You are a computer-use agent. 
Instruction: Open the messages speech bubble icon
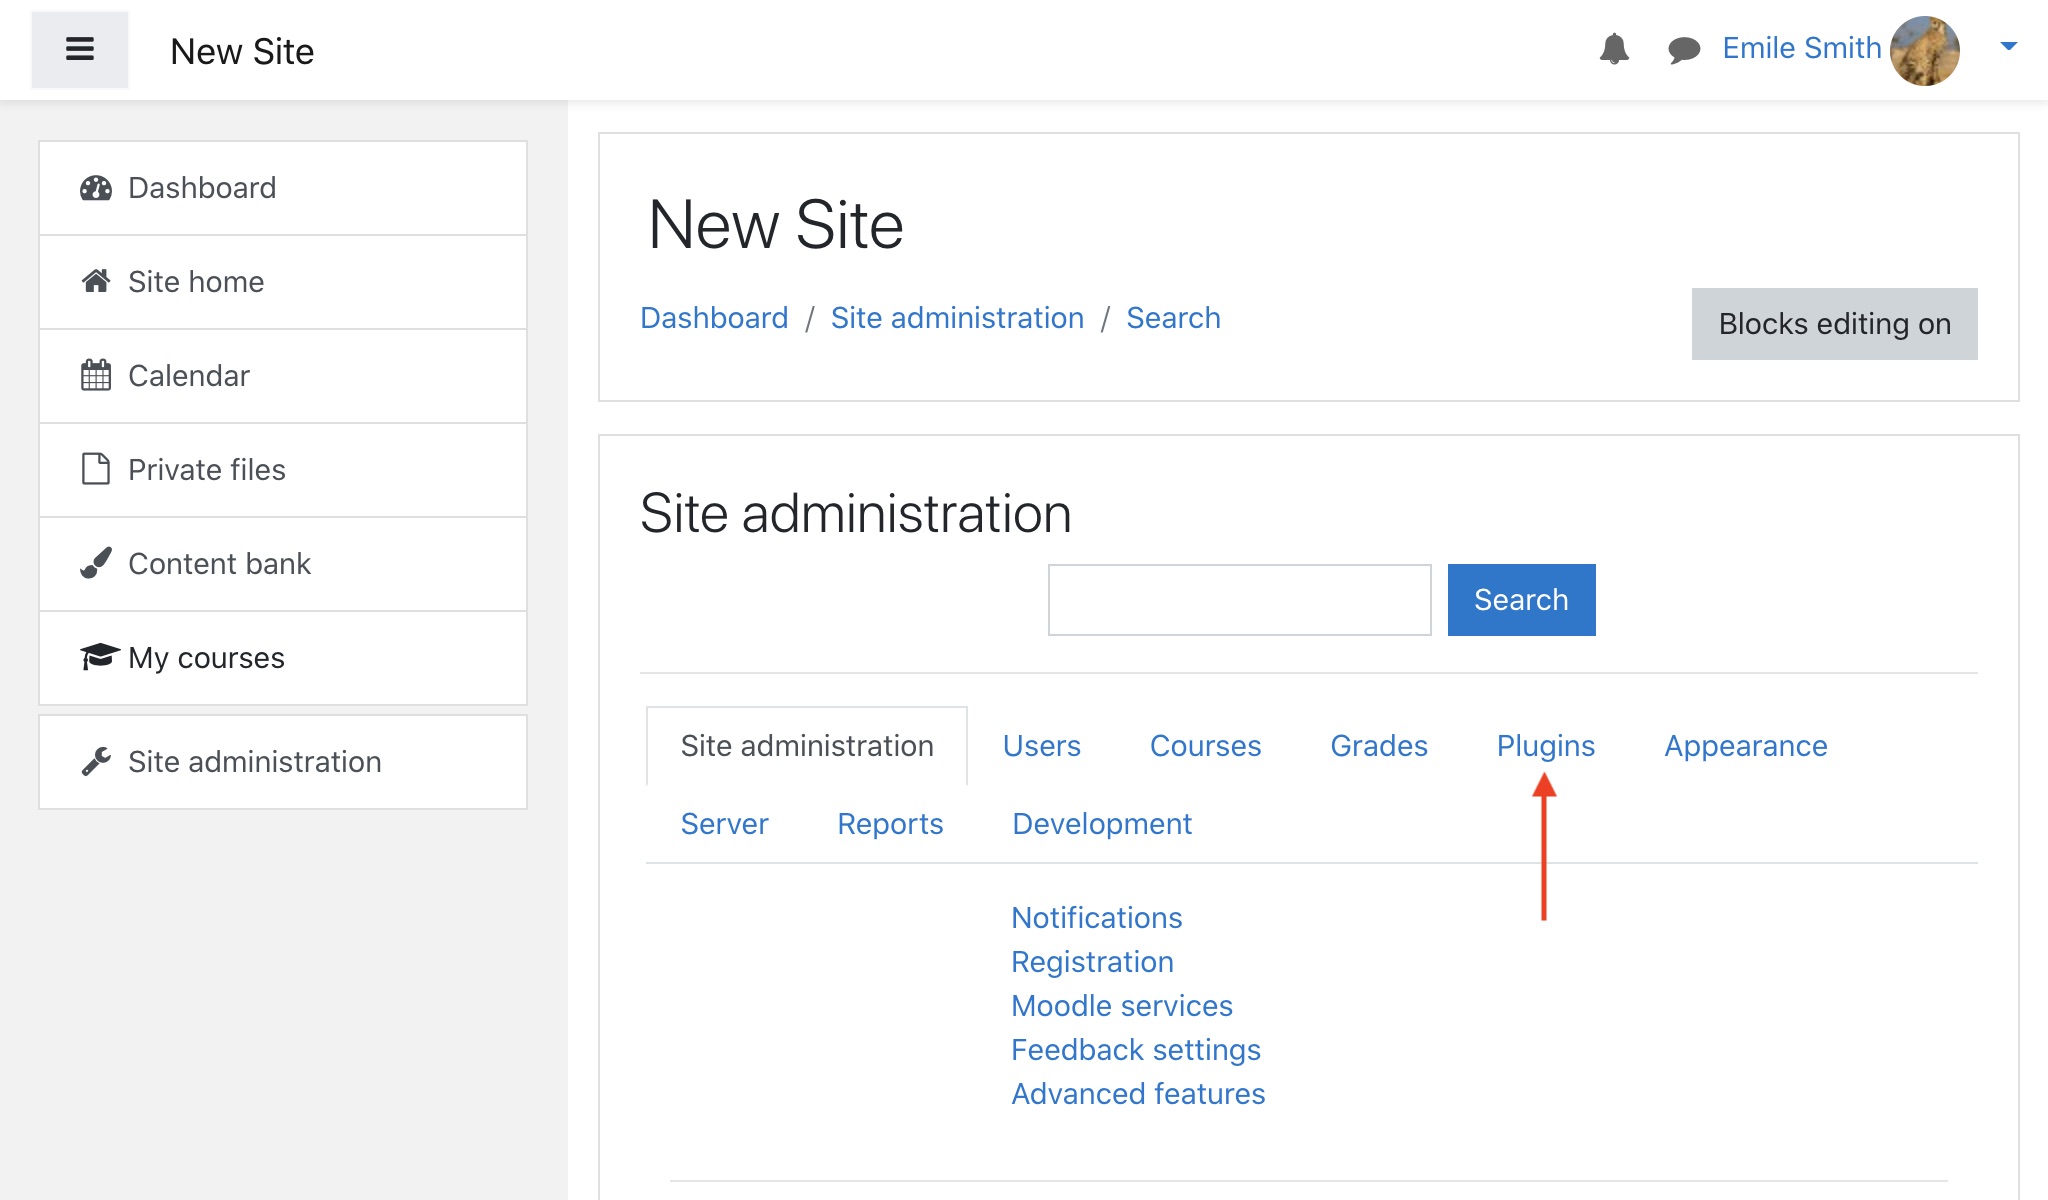(1684, 49)
